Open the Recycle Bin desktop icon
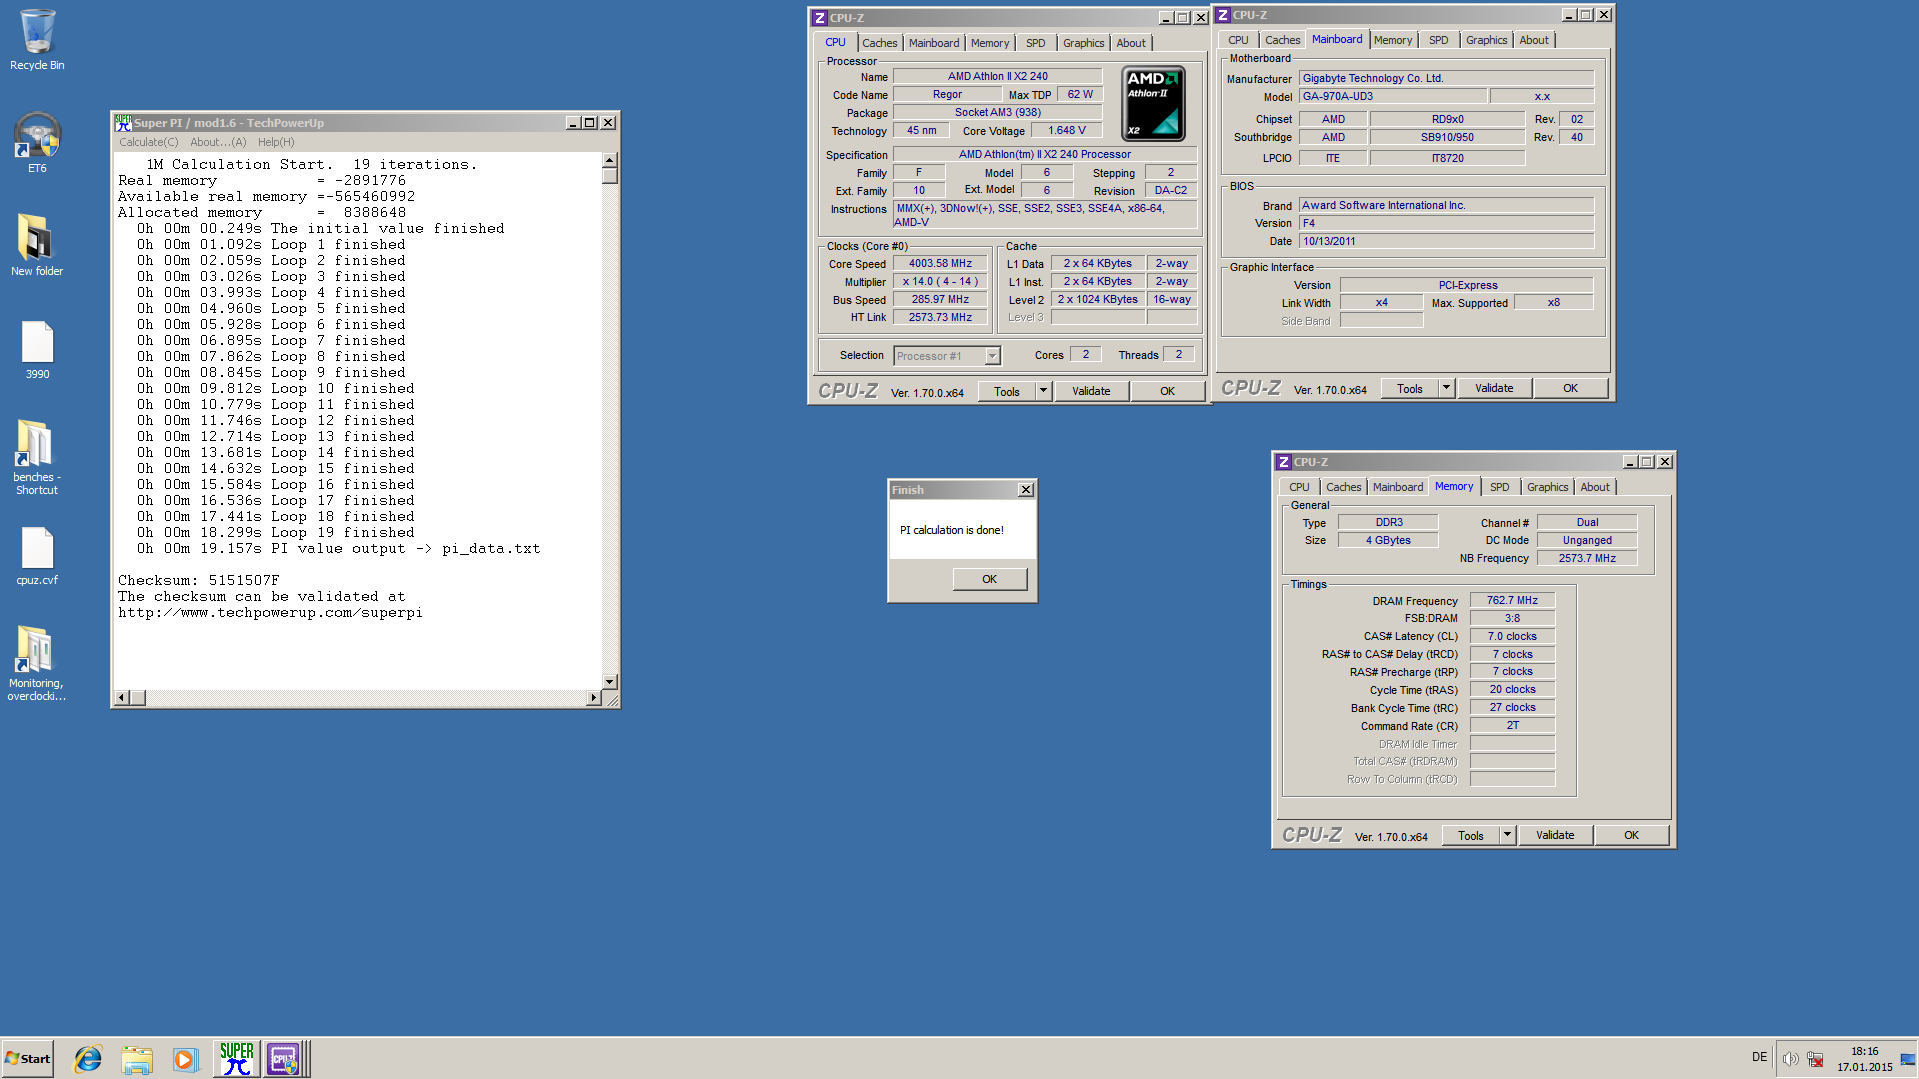 click(37, 40)
